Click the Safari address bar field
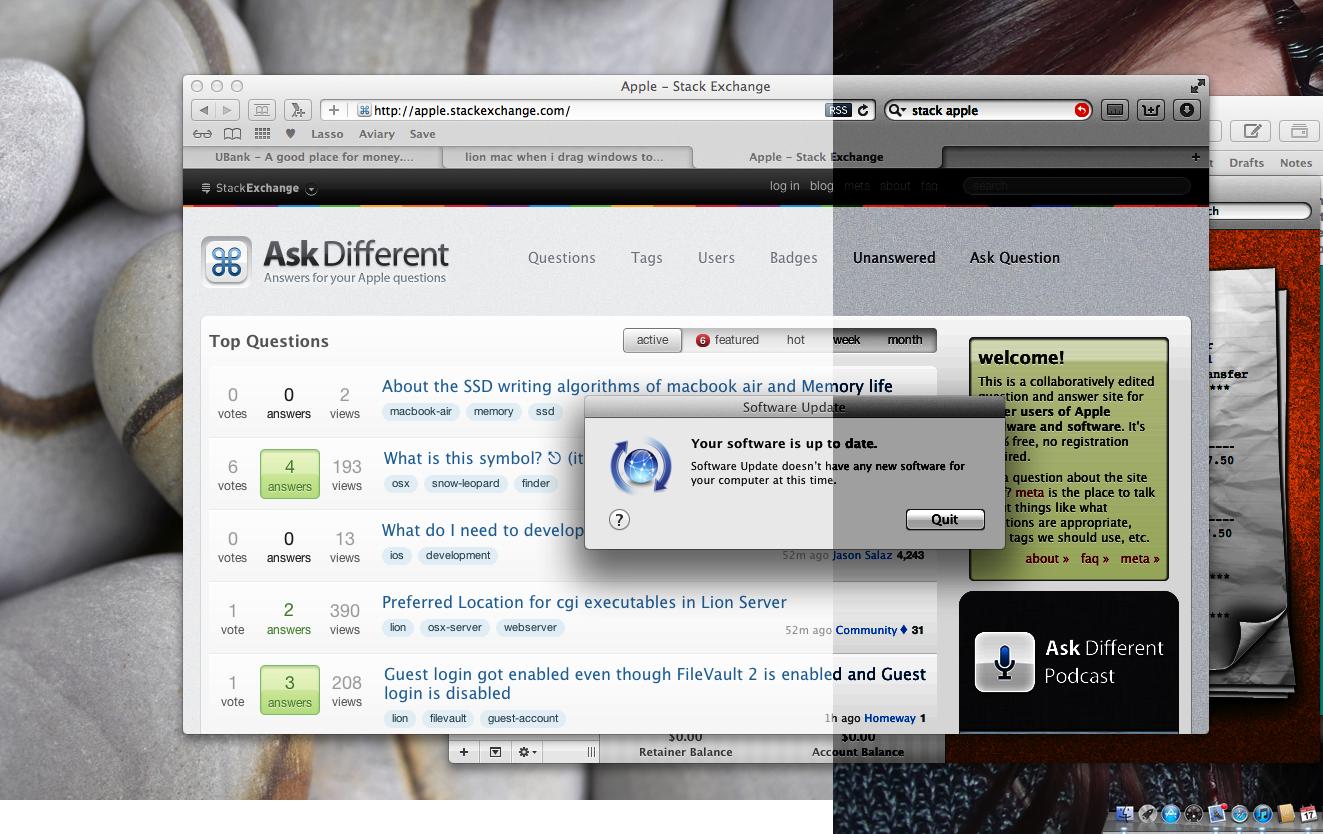Screen dimensions: 1323x834 tap(600, 110)
